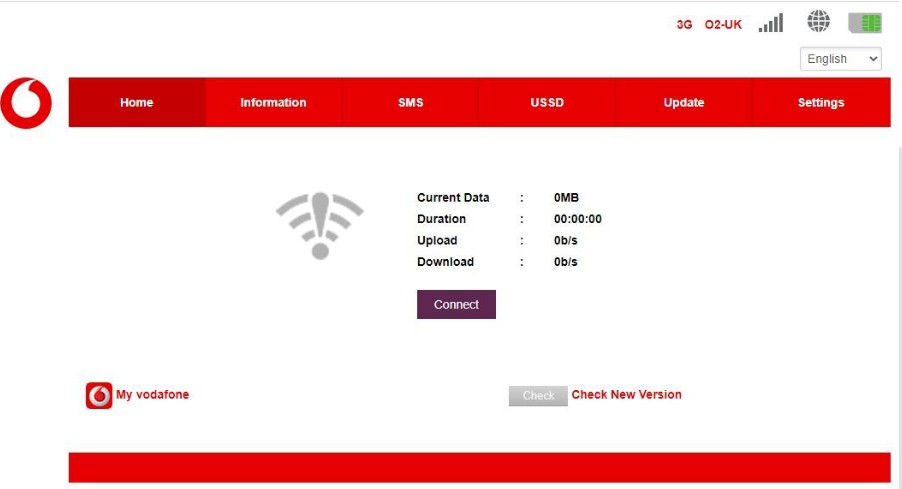
Task: Follow the My vodafone link text
Action: tap(152, 395)
